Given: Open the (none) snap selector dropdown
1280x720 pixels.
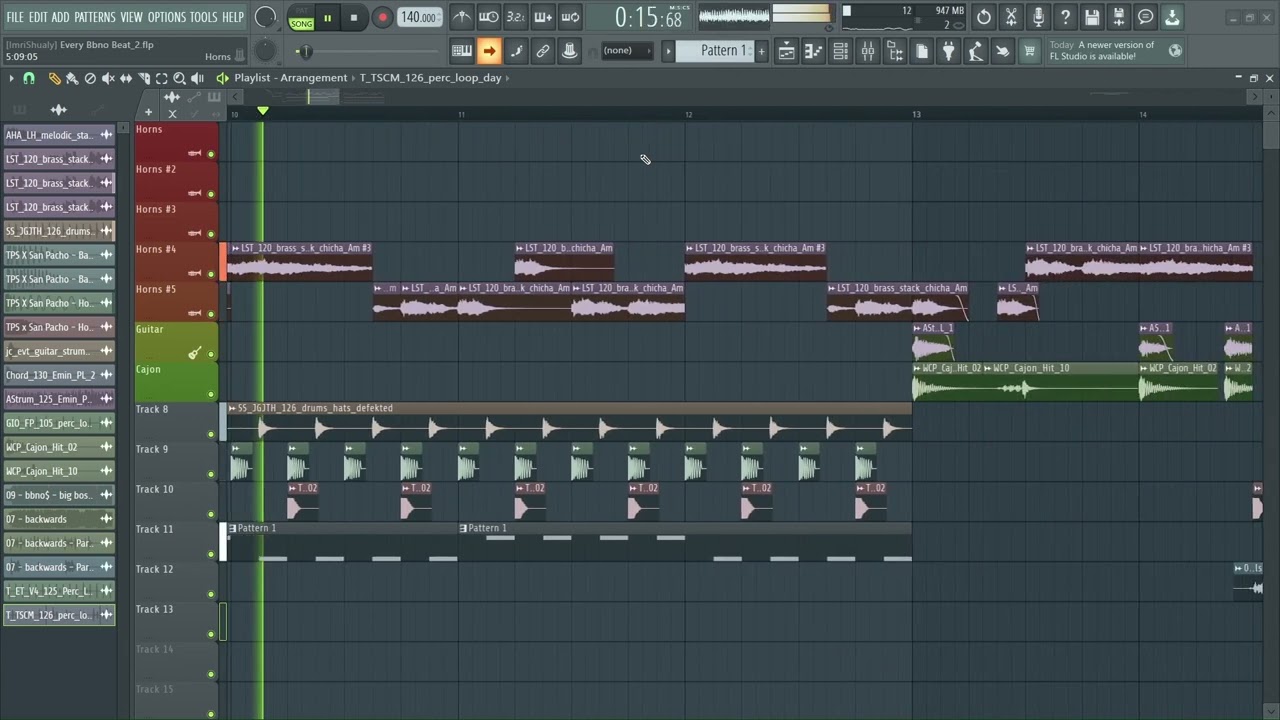Looking at the screenshot, I should (625, 51).
